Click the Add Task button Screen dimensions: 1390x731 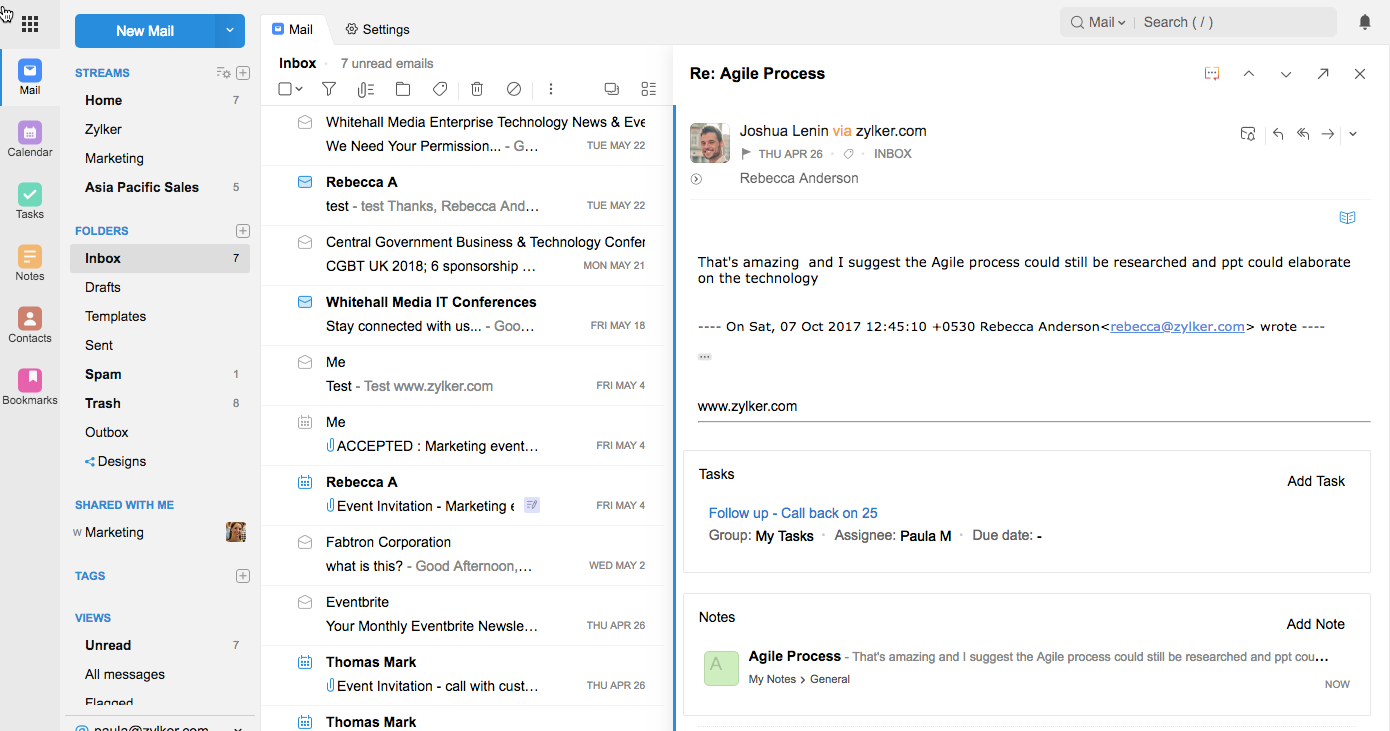click(x=1316, y=481)
